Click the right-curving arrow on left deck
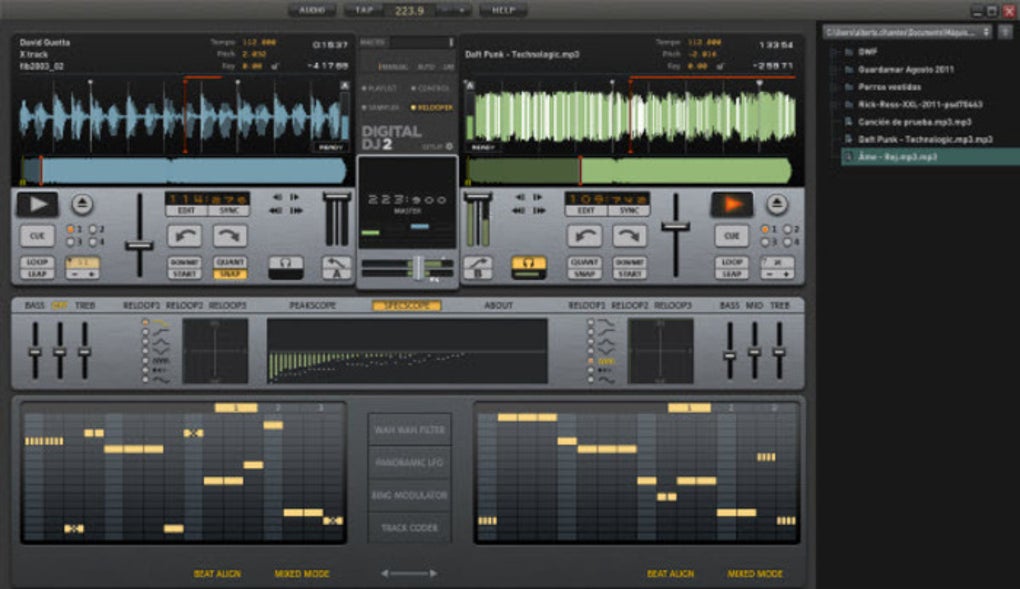The height and width of the screenshot is (589, 1020). 230,236
